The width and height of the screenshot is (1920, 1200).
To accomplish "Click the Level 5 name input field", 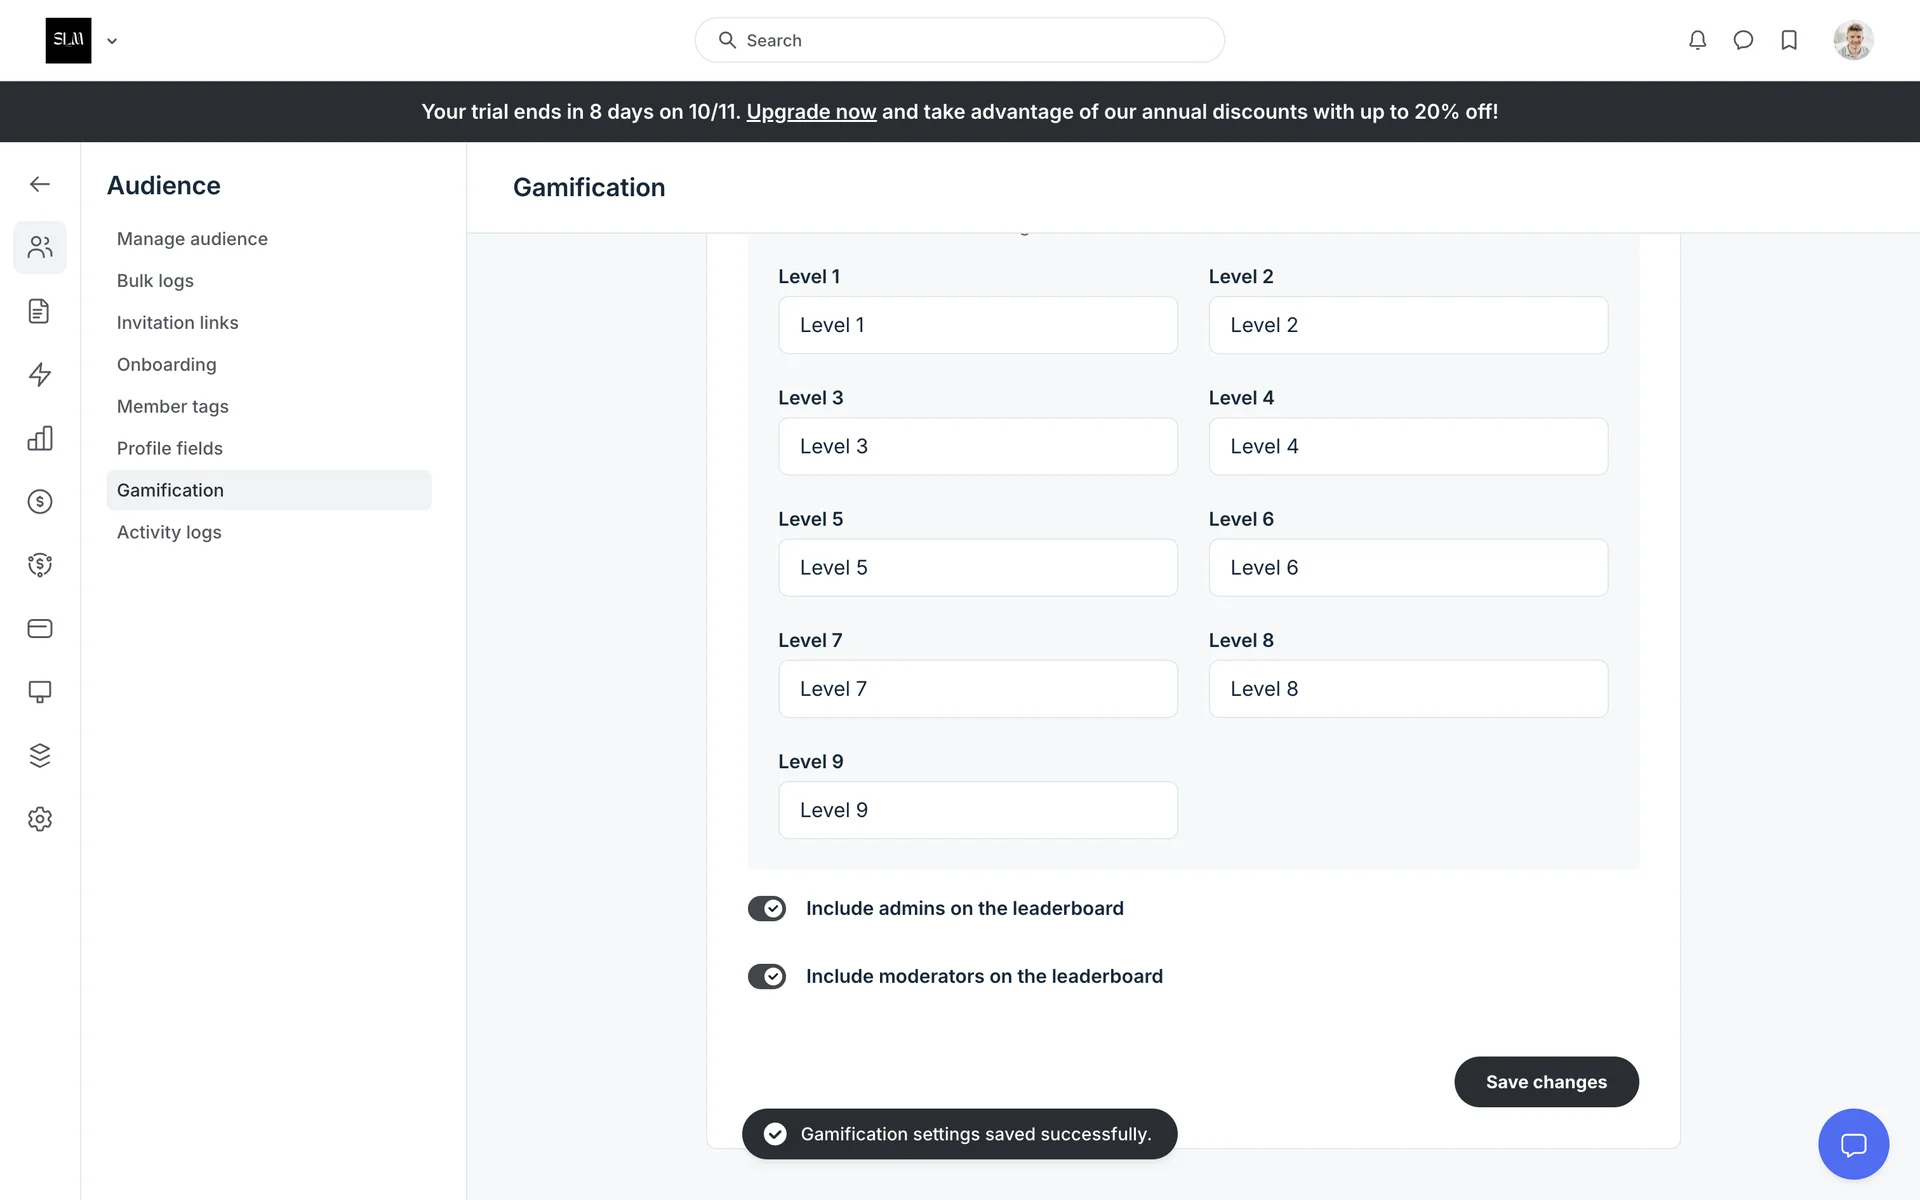I will point(977,568).
